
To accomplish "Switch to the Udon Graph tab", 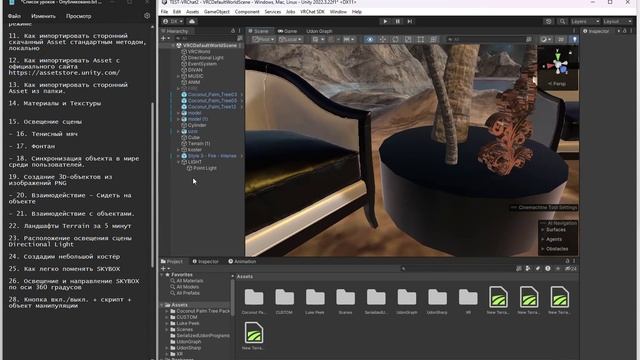I will coord(319,31).
